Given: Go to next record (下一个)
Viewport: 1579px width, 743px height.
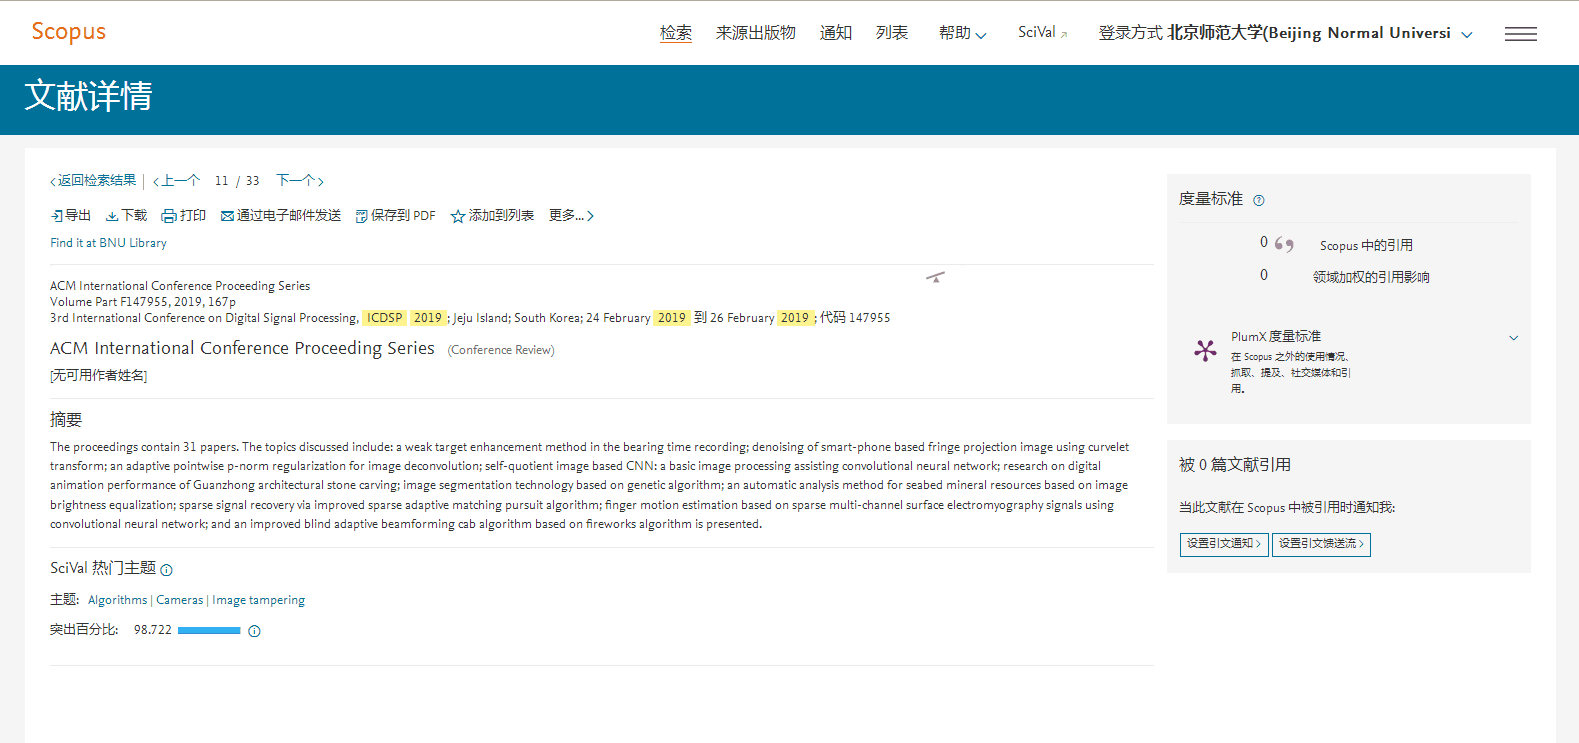Looking at the screenshot, I should point(300,181).
